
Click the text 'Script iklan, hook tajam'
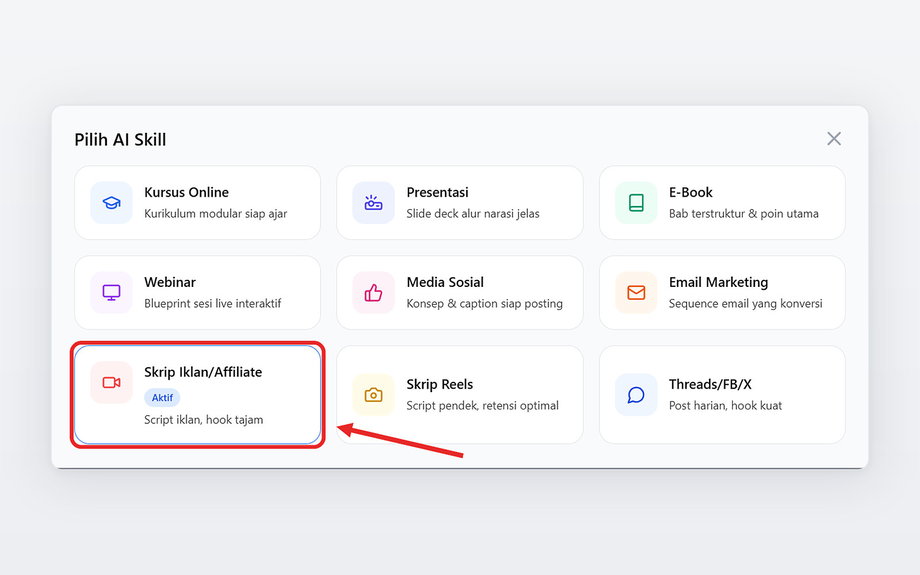[x=204, y=420]
